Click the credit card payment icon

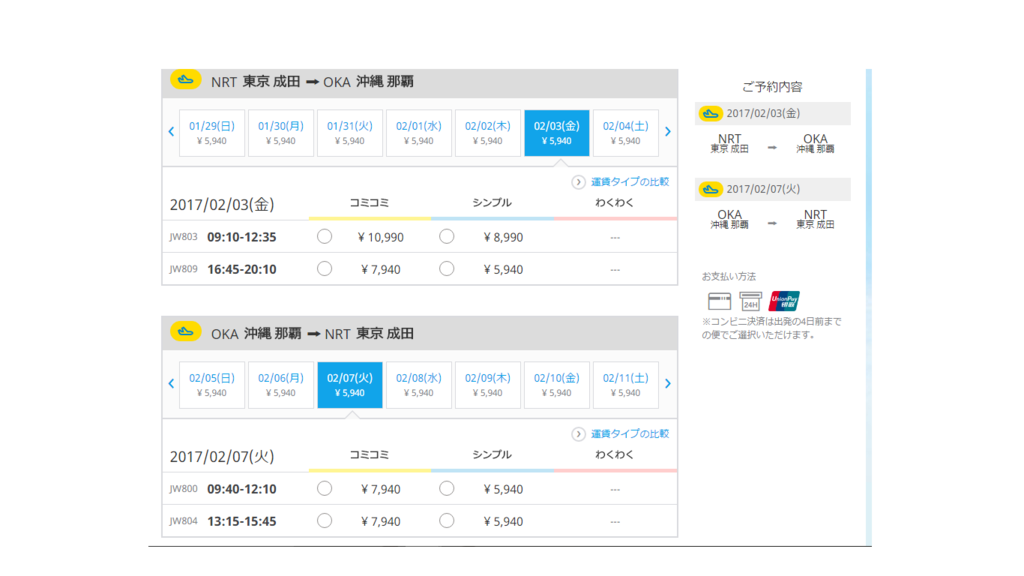(x=719, y=301)
